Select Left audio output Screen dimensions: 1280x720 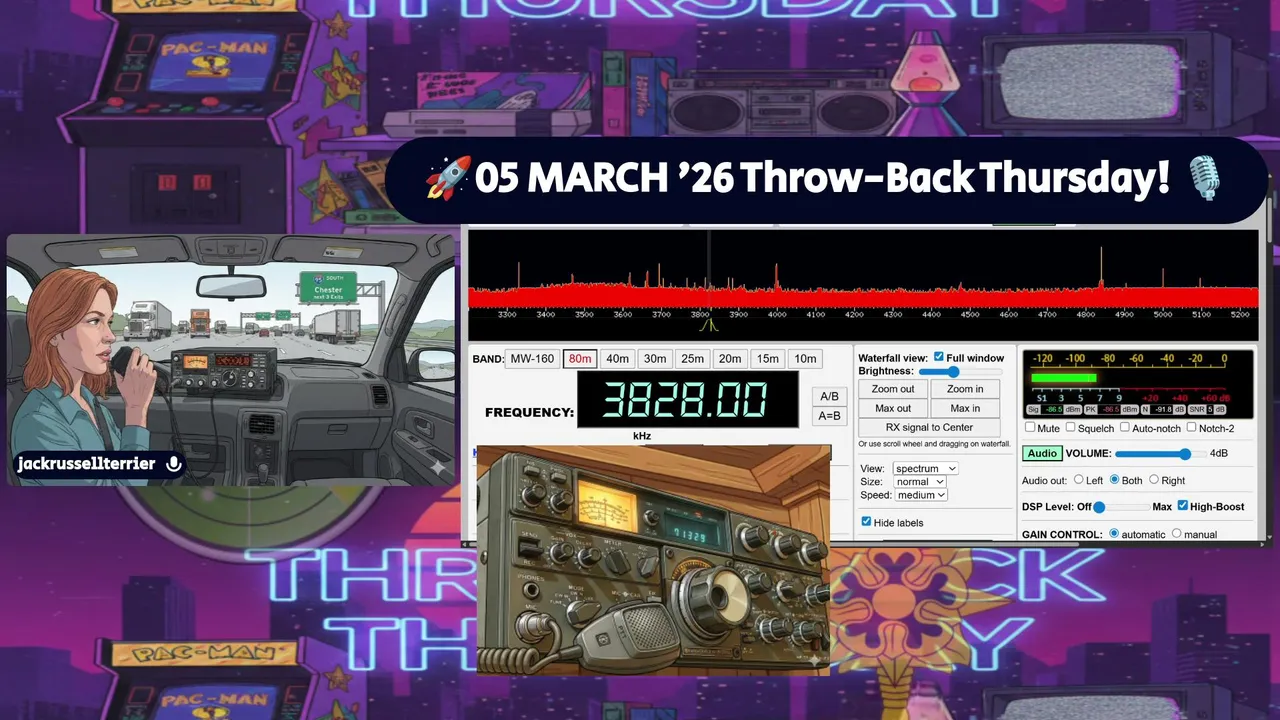point(1079,480)
